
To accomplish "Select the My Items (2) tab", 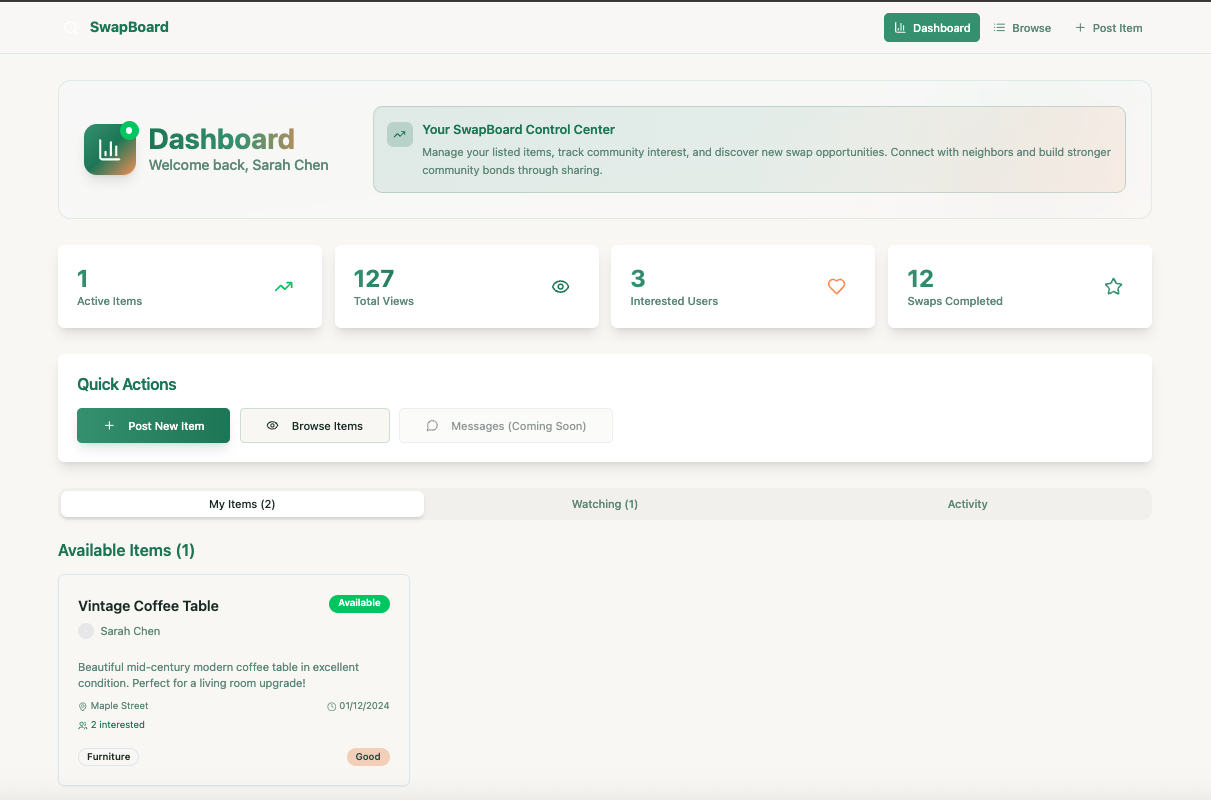I will pyautogui.click(x=241, y=503).
